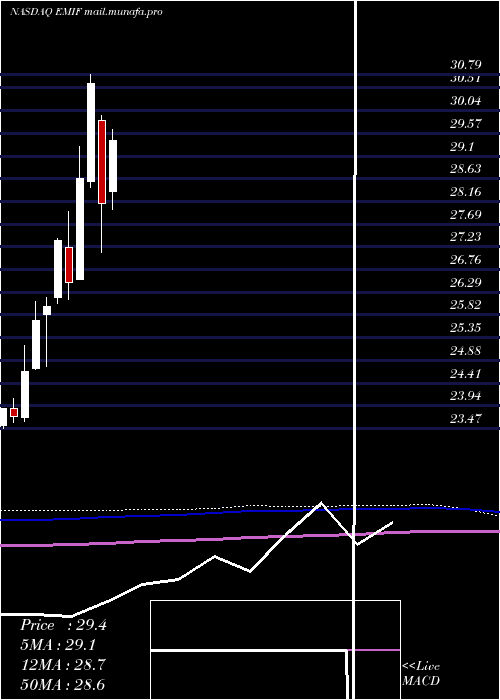Click the 27.23 price axis label

tap(466, 237)
